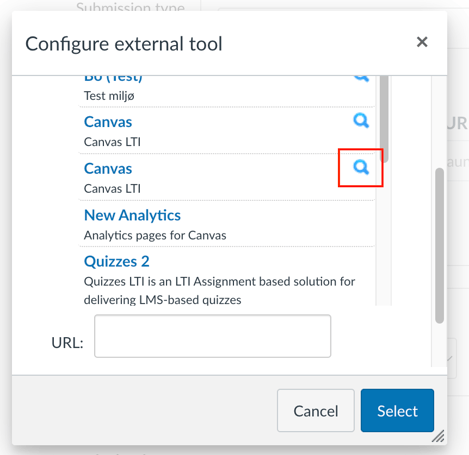
Task: Click the dialog's outer scrollbar thumb
Action: 440,246
